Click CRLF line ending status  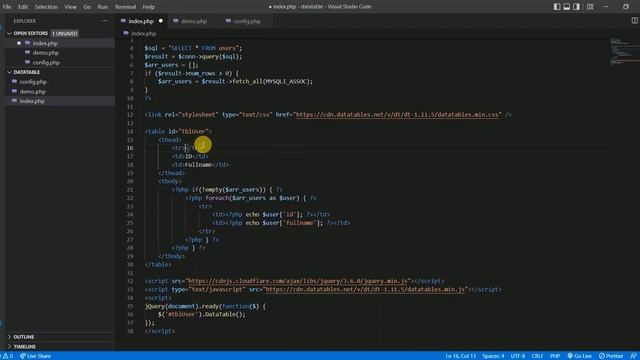tap(537, 356)
